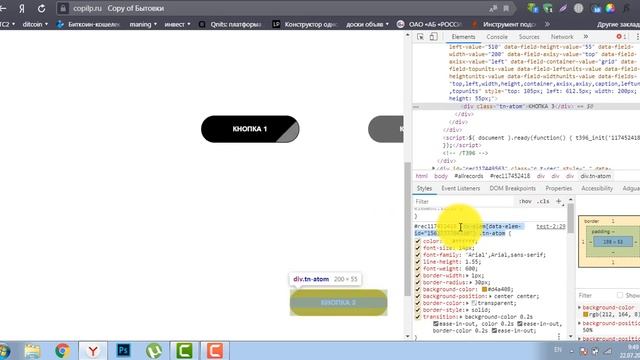Select the body breadcrumb item

441,176
